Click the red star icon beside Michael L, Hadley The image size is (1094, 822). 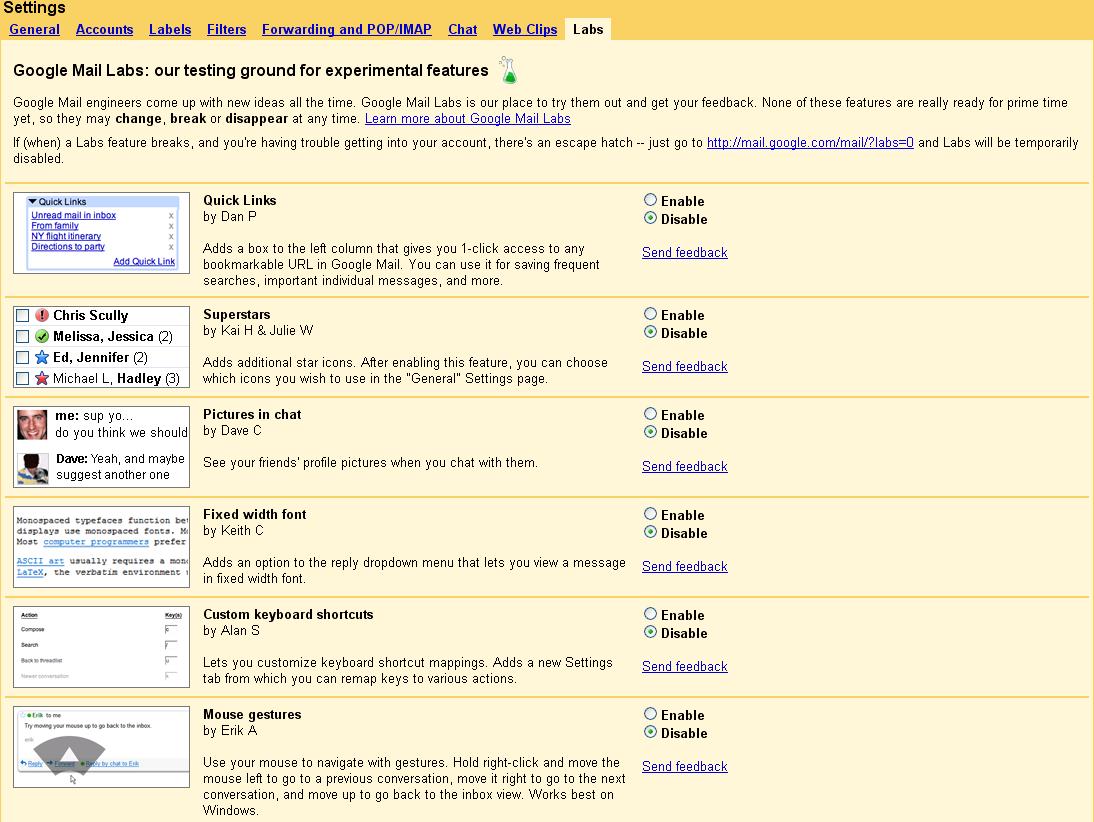coord(42,379)
